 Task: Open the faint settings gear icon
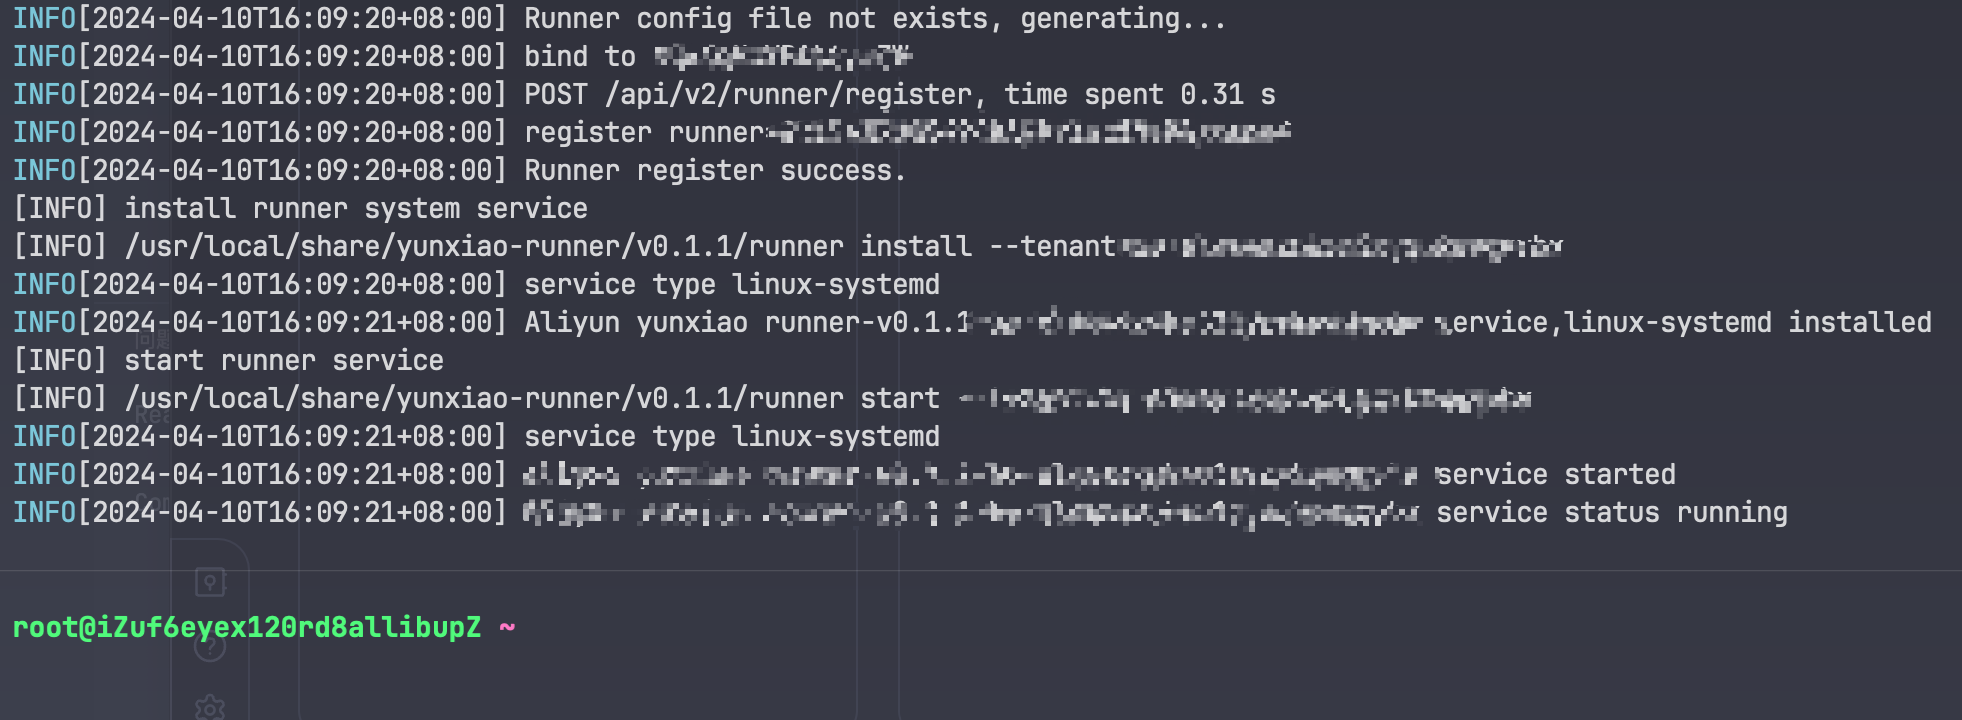point(210,706)
